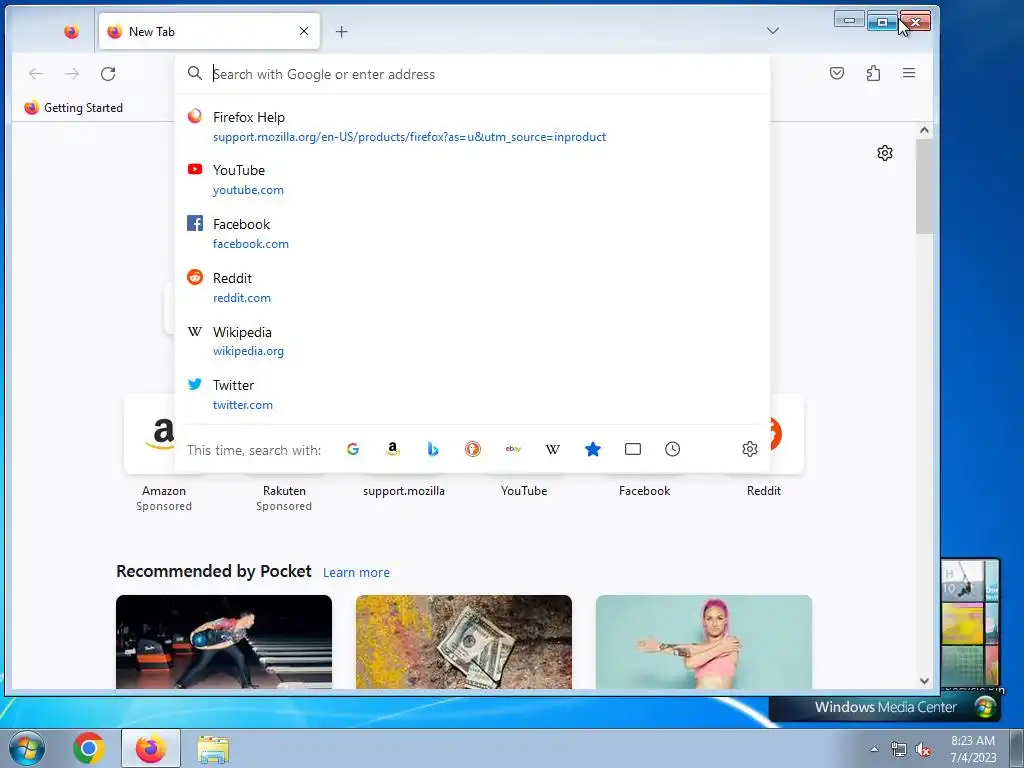Choose the Facebook suggestion in dropdown
The width and height of the screenshot is (1024, 768).
coord(472,233)
